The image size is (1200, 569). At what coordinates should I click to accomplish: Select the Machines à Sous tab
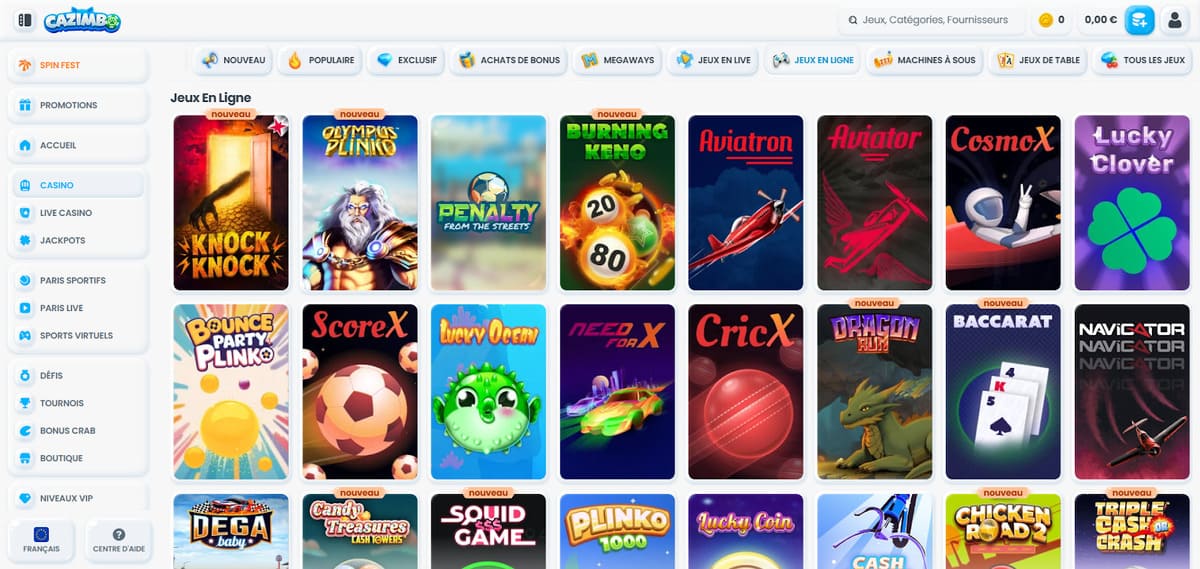[924, 60]
